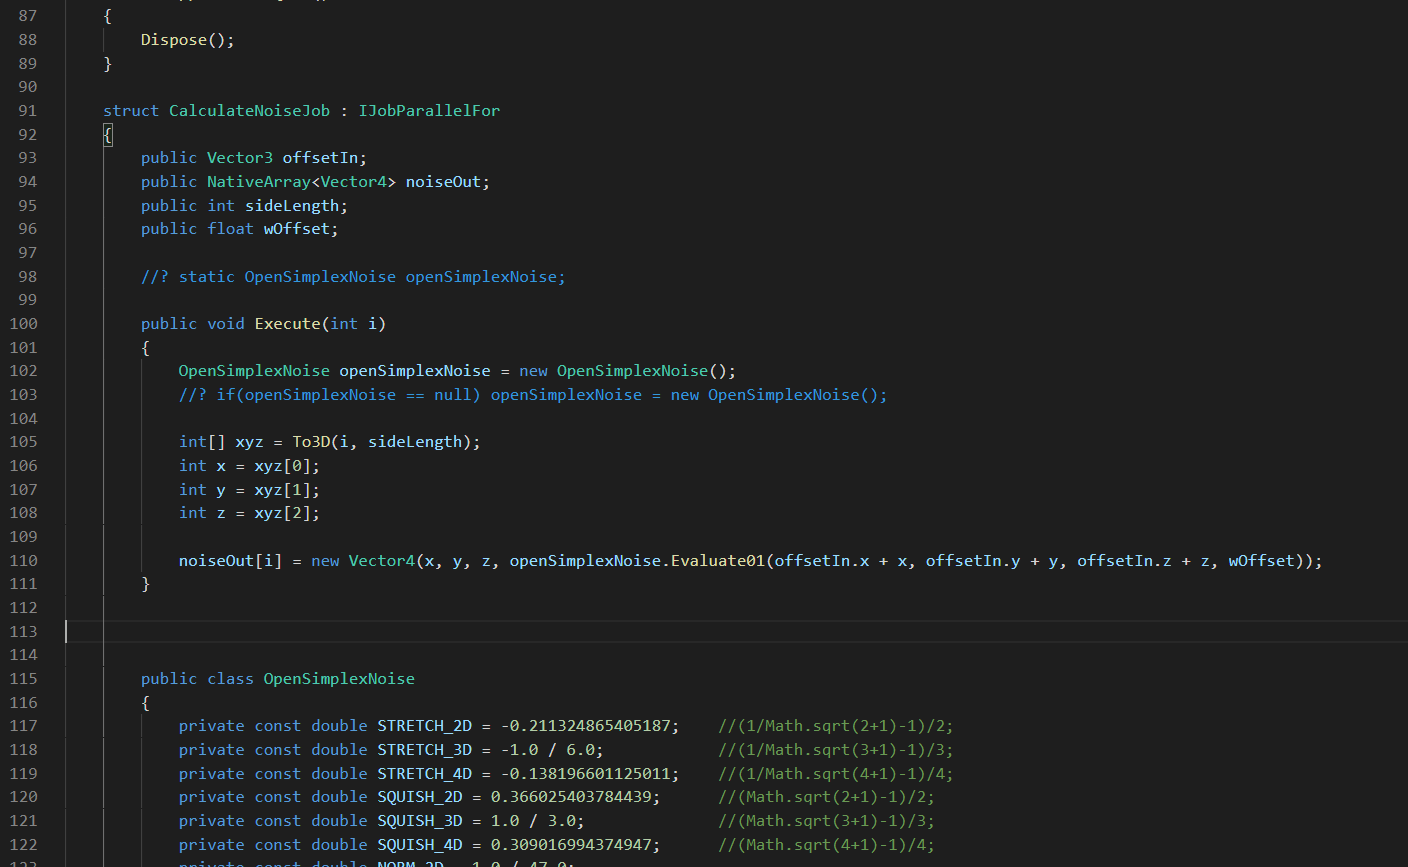1408x867 pixels.
Task: Click the Vector3 type on line 93
Action: pos(240,158)
